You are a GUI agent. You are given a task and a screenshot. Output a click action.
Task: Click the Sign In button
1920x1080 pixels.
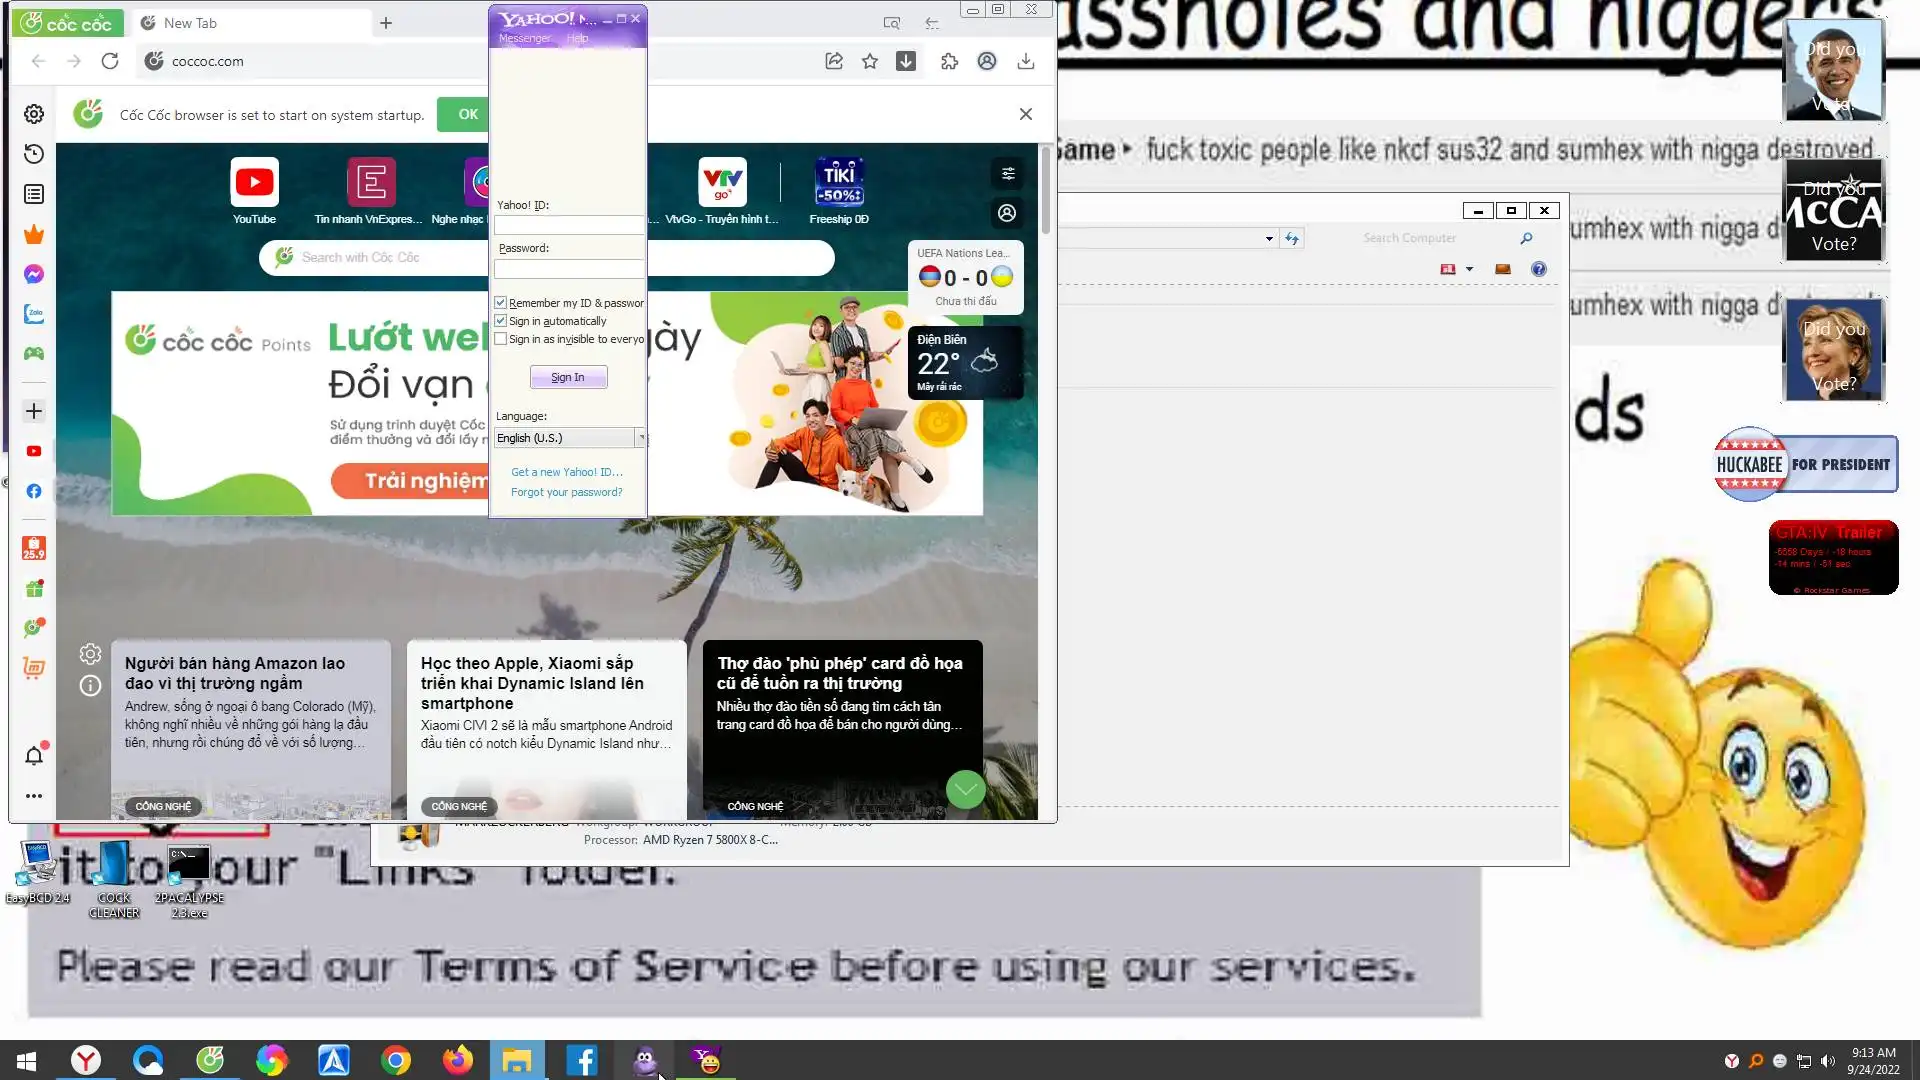pyautogui.click(x=568, y=377)
